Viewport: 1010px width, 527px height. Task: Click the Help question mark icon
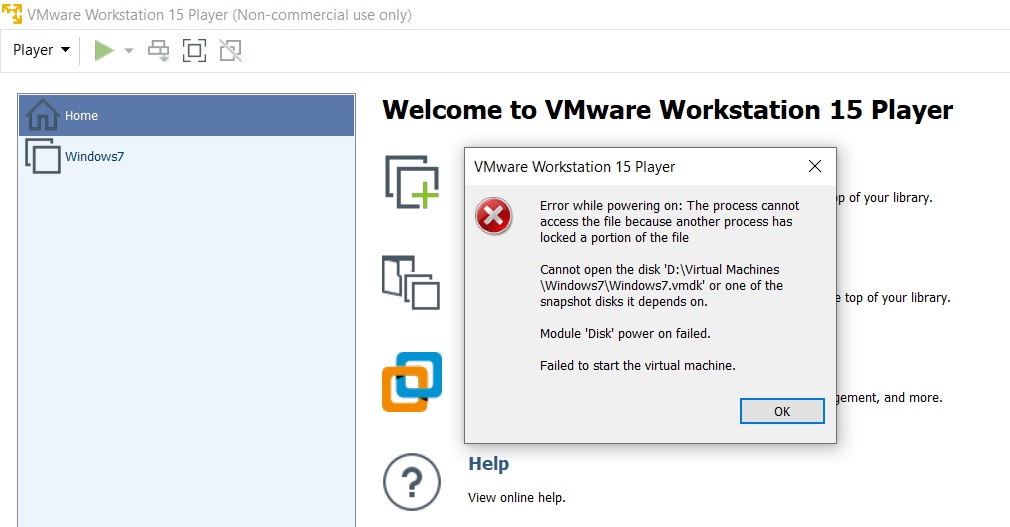412,482
